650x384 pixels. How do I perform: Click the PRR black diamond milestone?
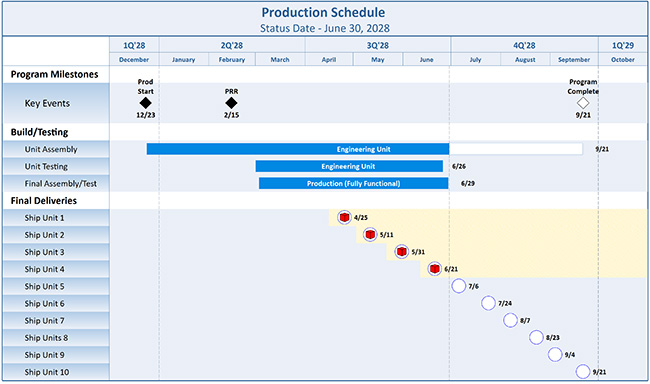(231, 103)
